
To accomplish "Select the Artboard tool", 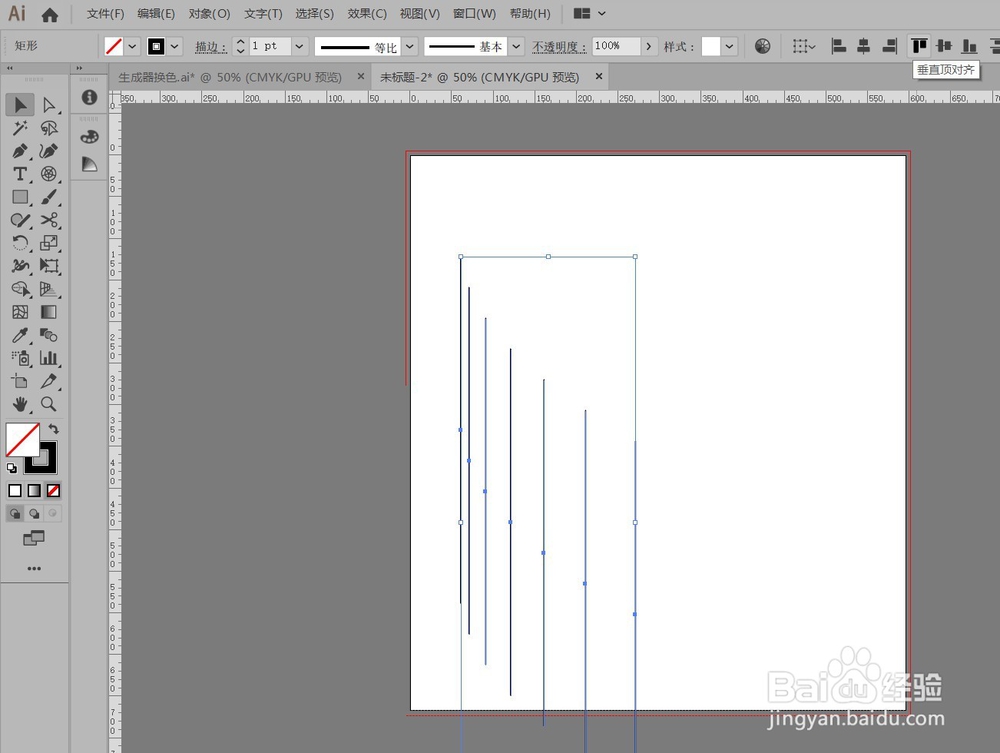I will pyautogui.click(x=20, y=381).
